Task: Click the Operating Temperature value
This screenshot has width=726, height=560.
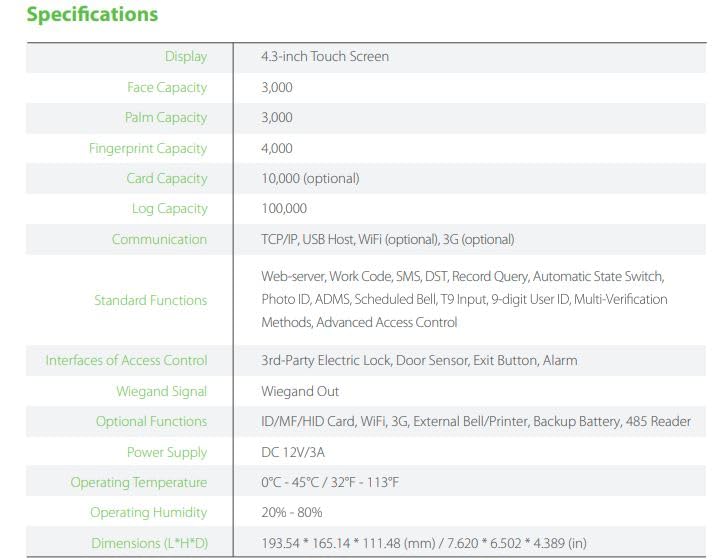Action: point(330,483)
